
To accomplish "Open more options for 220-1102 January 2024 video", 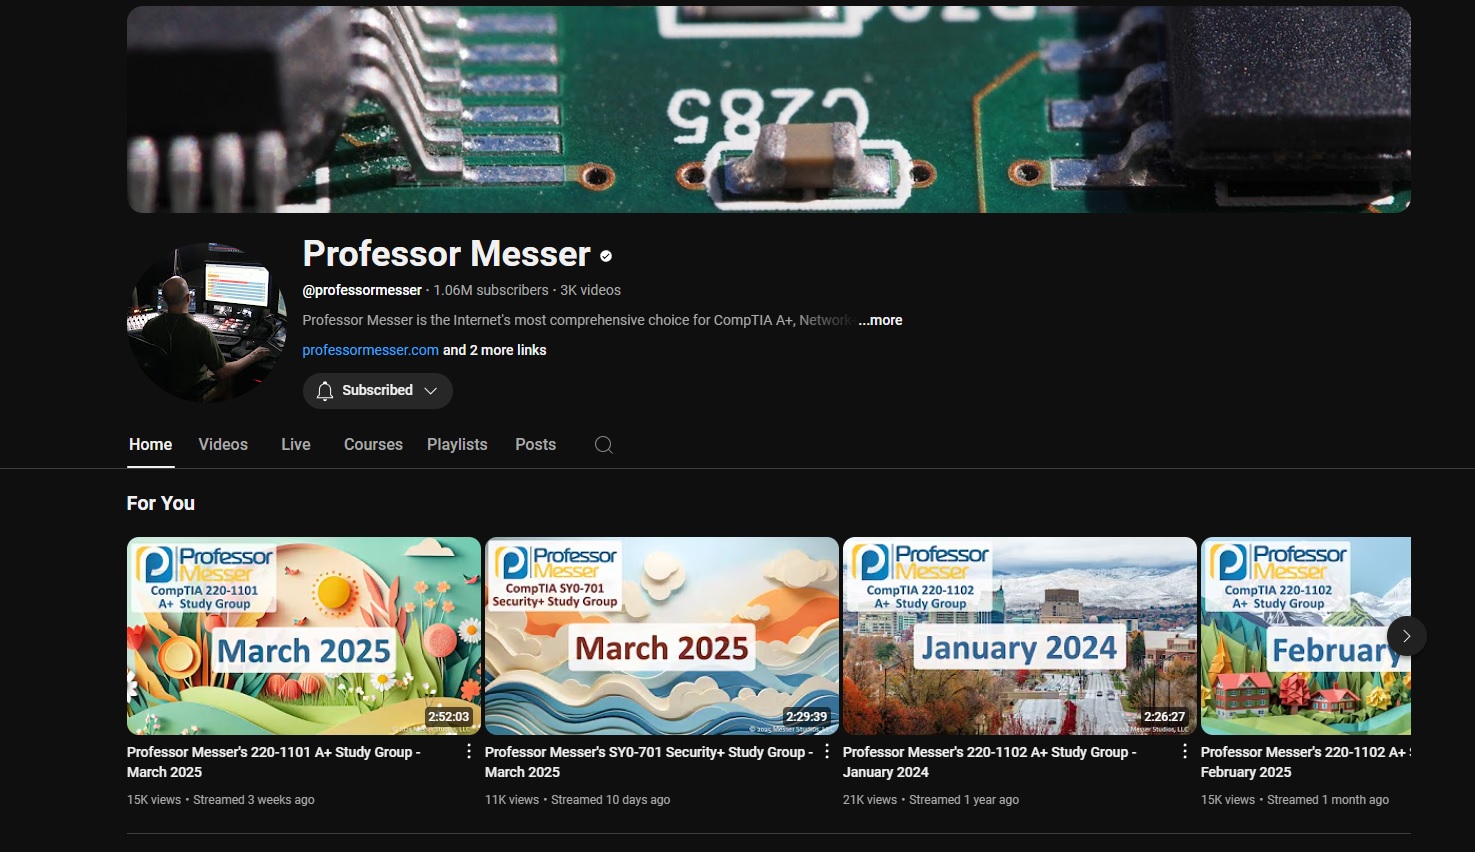I will (x=1185, y=751).
